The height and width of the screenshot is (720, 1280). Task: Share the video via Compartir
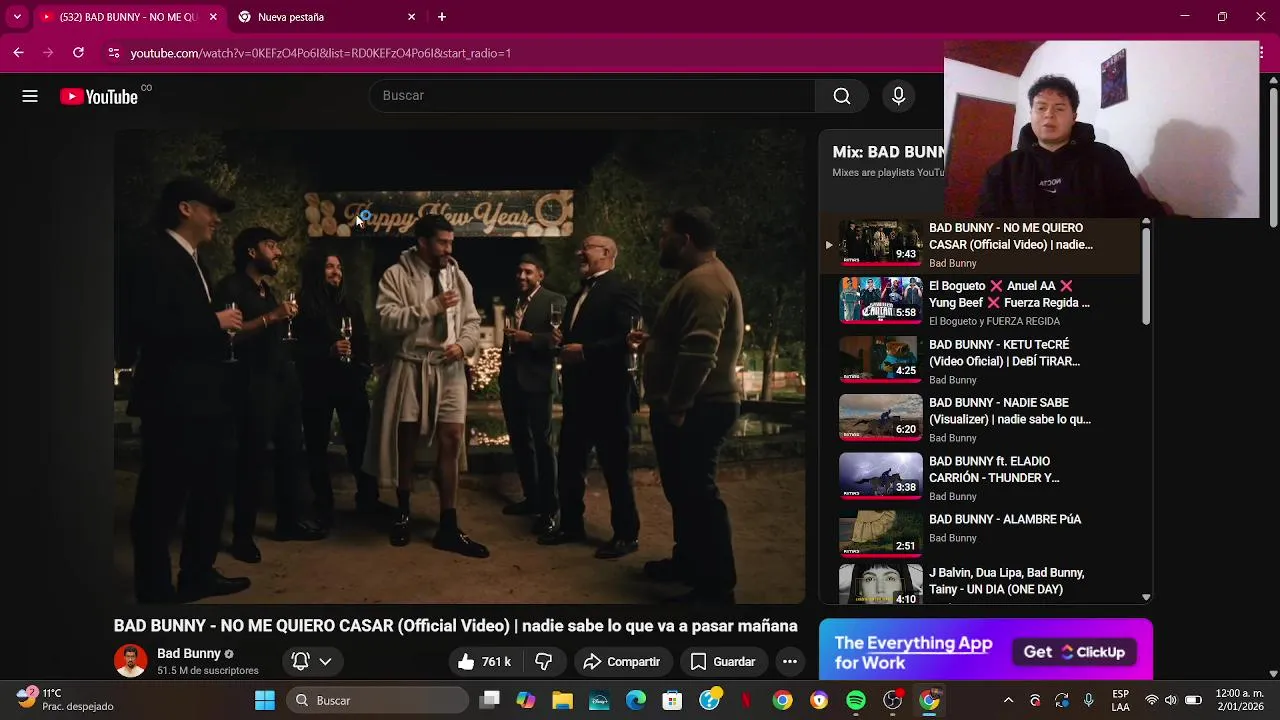[x=621, y=662]
